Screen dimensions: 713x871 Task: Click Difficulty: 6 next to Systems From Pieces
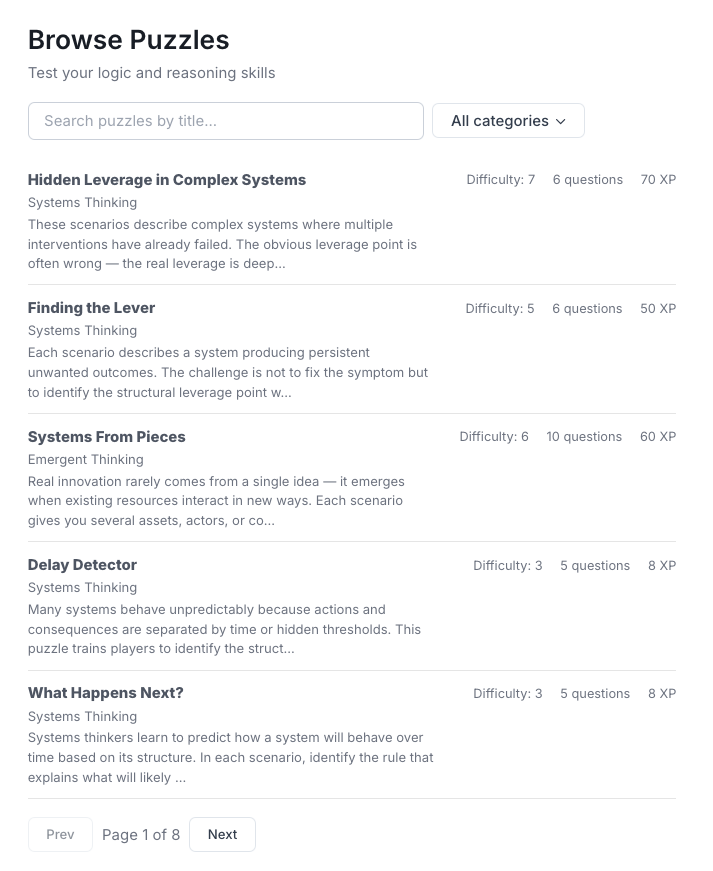[x=493, y=436]
